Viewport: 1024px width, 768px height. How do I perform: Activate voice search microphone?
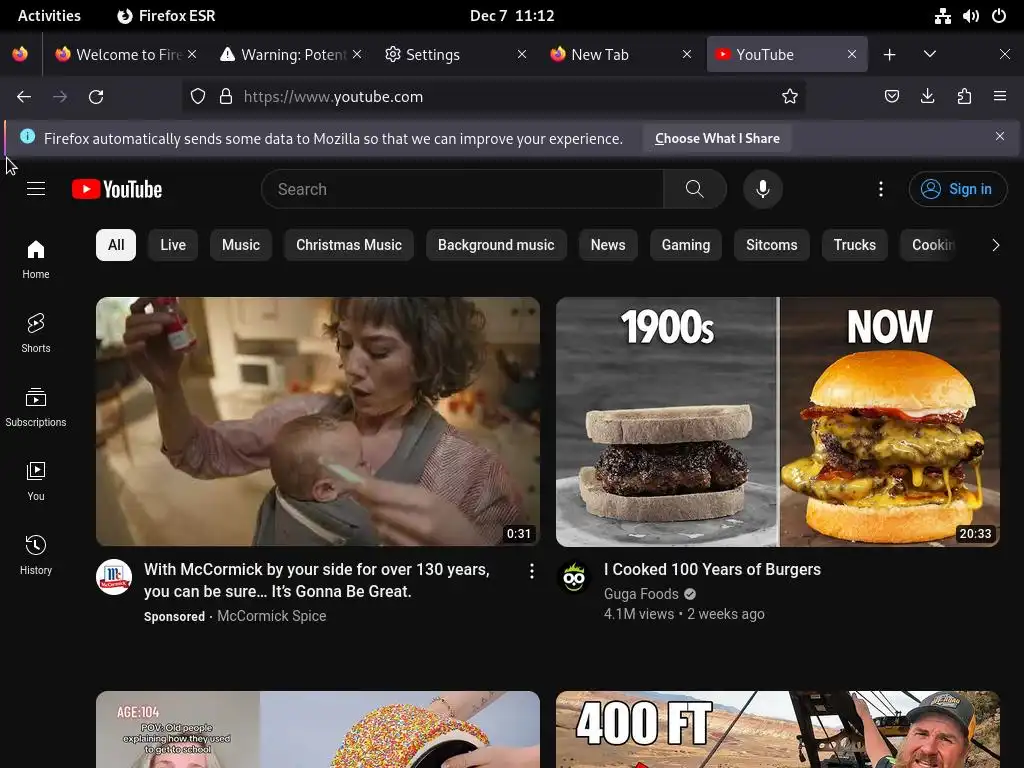[x=762, y=189]
